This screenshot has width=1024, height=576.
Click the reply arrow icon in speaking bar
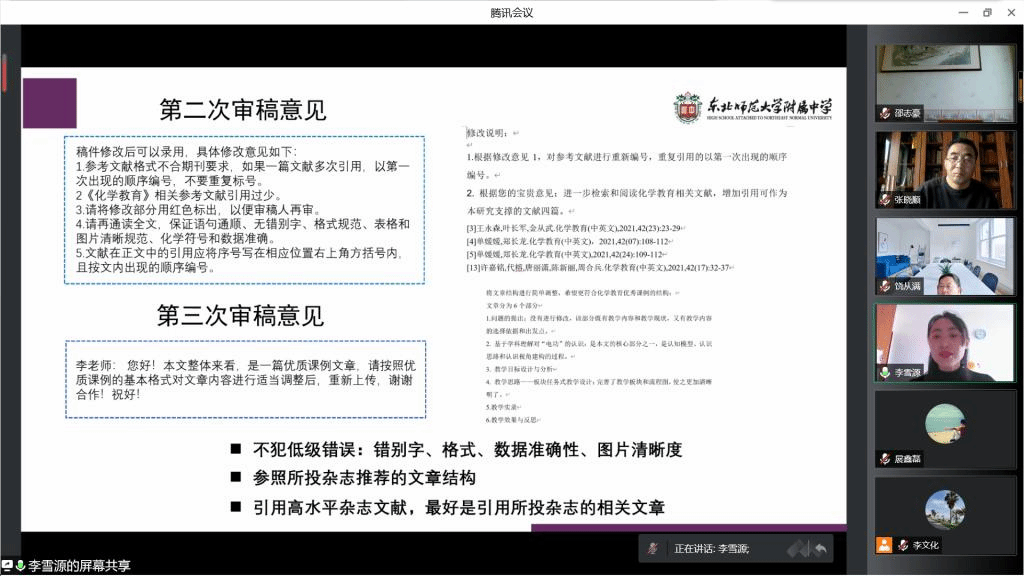(820, 548)
